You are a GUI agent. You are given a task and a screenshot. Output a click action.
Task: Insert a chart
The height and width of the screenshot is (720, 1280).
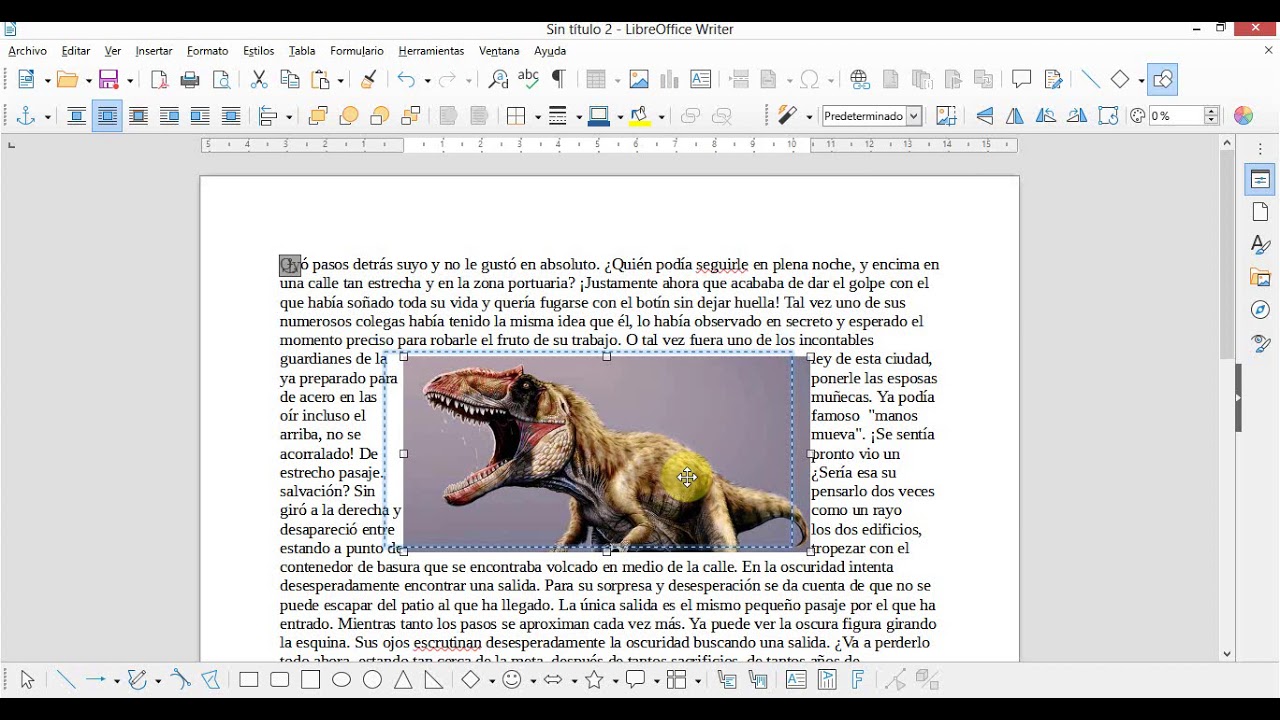pyautogui.click(x=669, y=80)
